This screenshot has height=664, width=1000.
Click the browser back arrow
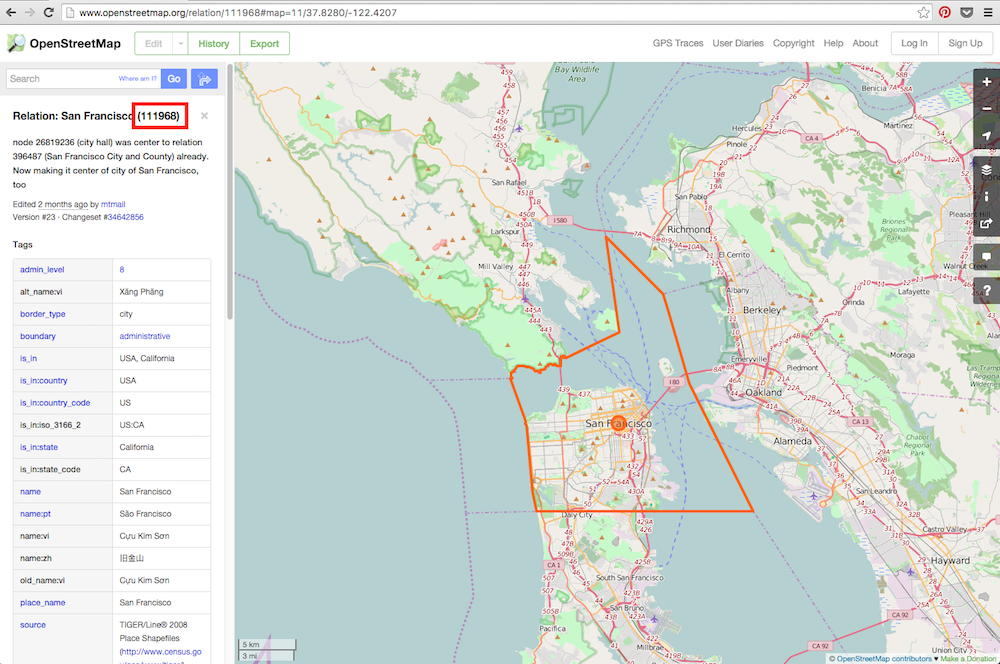(11, 12)
